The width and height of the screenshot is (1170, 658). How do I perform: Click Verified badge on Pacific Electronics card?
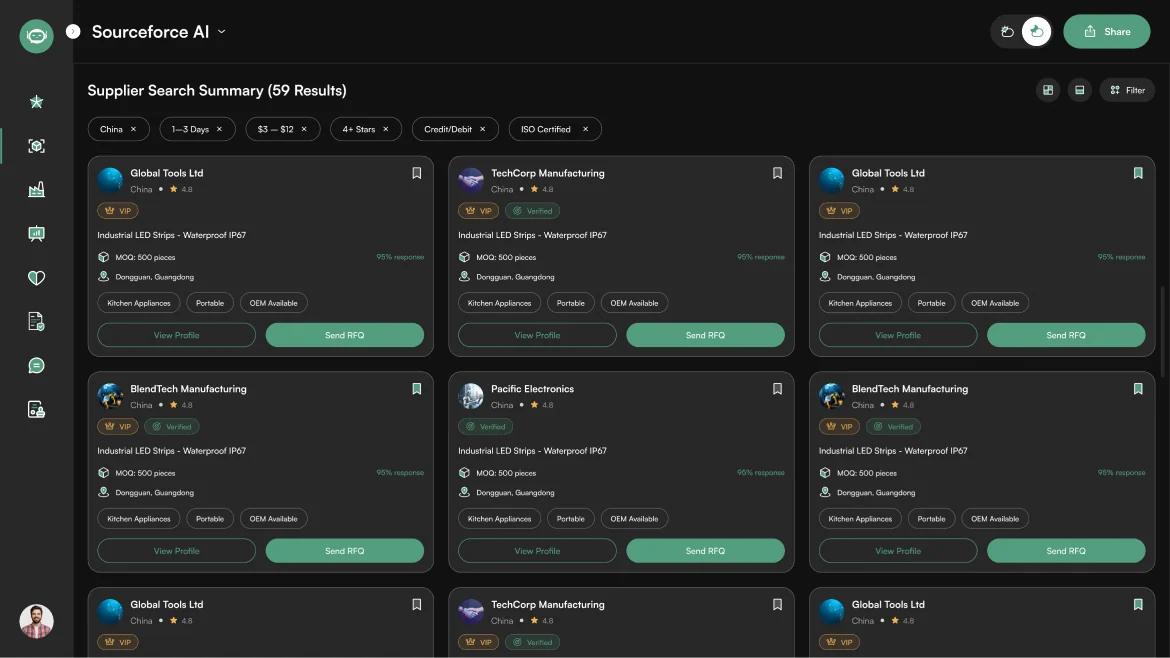(x=486, y=427)
